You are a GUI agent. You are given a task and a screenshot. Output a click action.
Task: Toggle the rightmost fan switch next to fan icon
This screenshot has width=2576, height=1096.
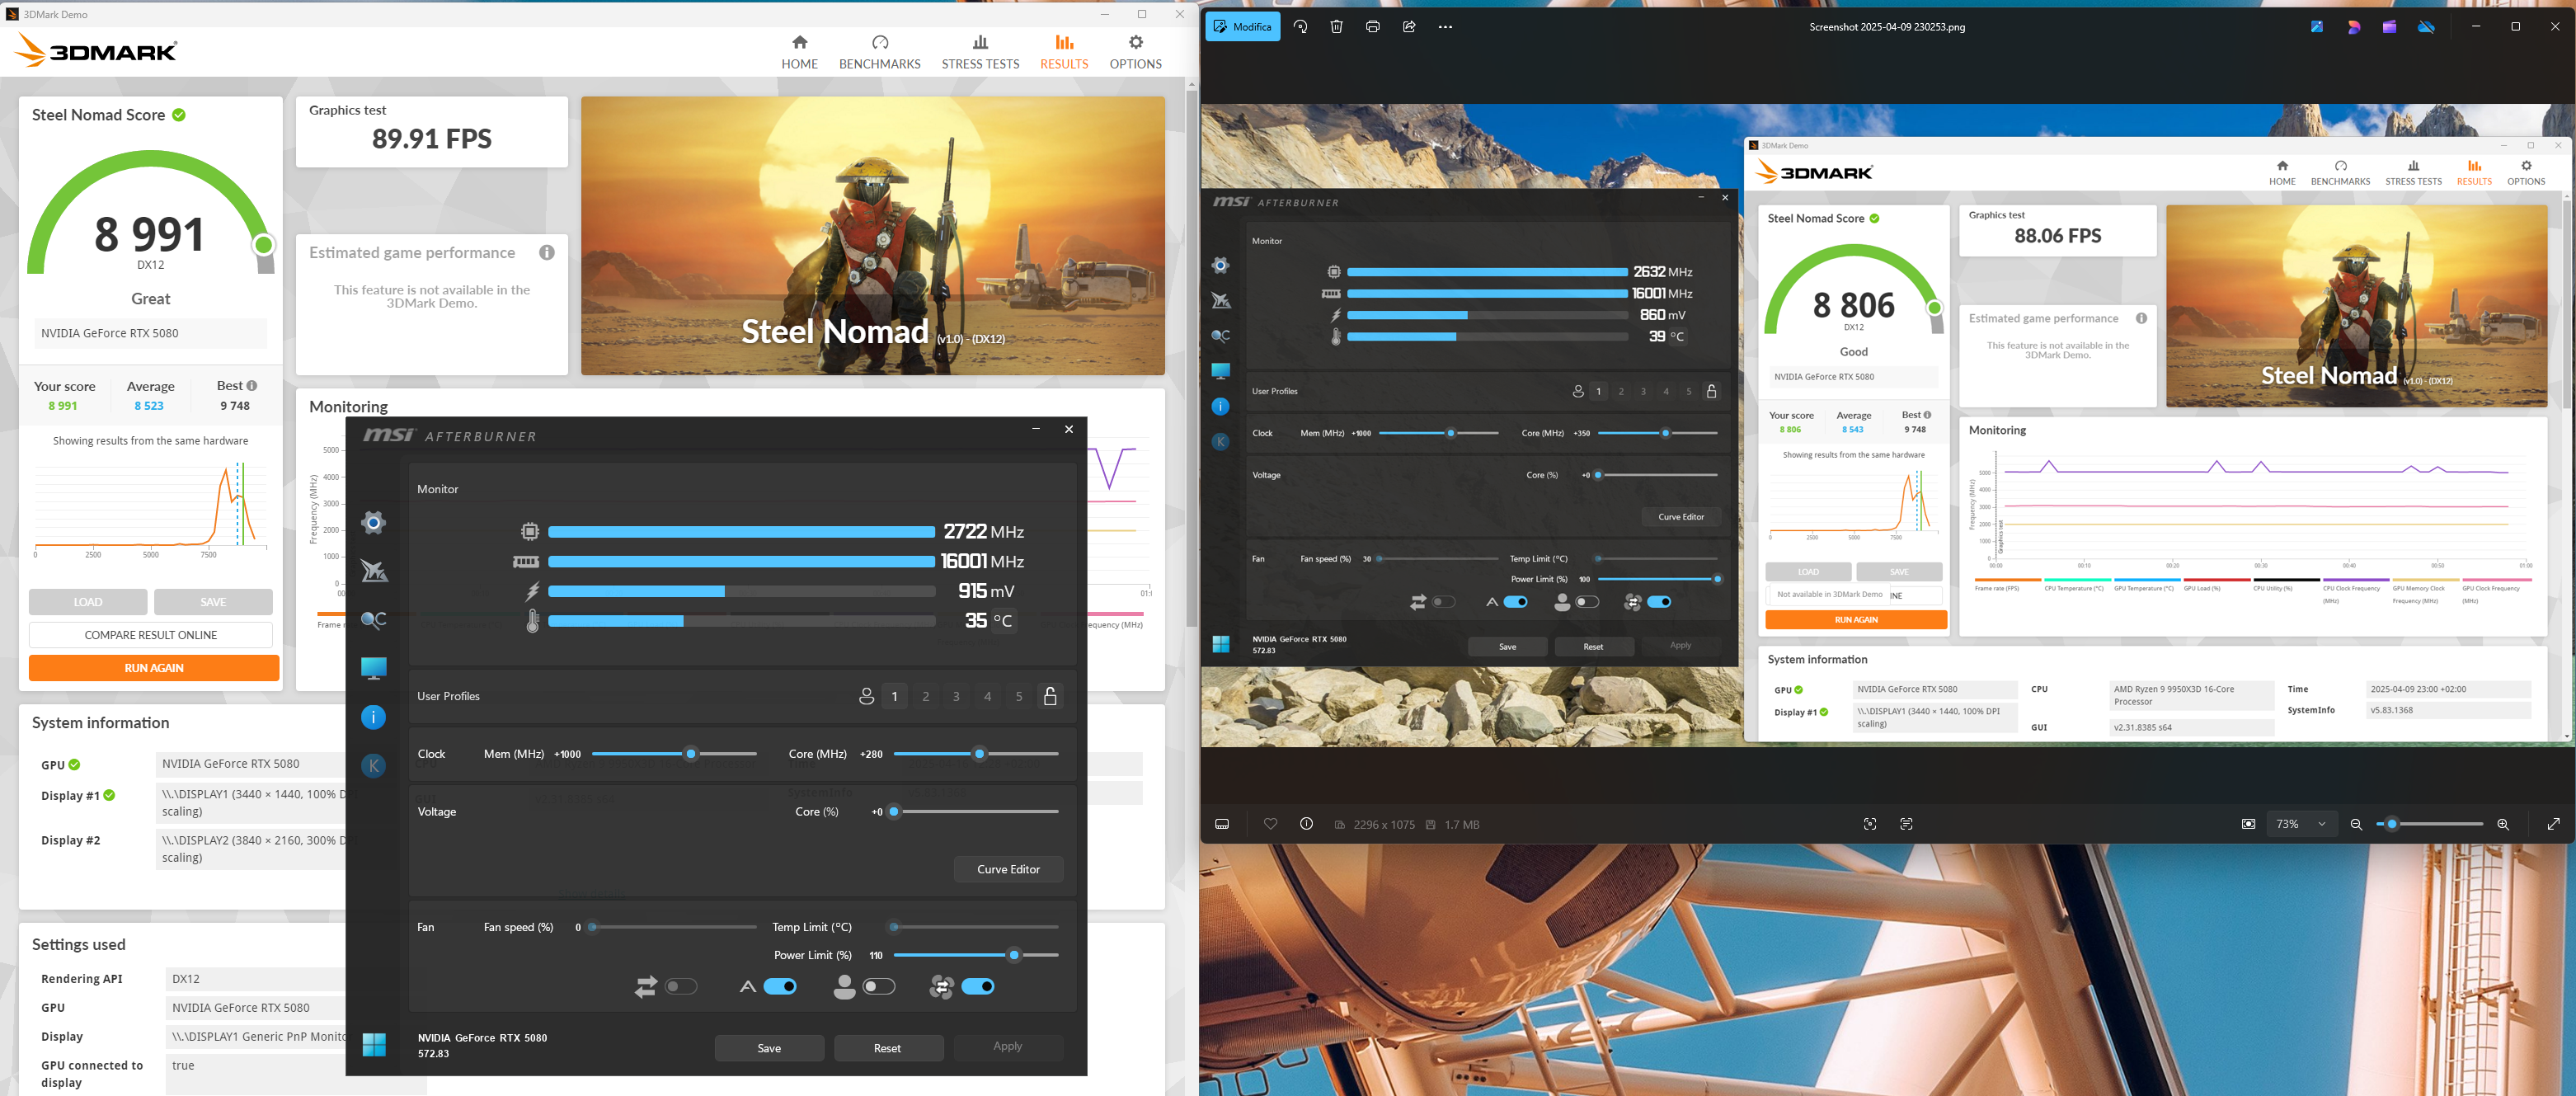(x=978, y=987)
